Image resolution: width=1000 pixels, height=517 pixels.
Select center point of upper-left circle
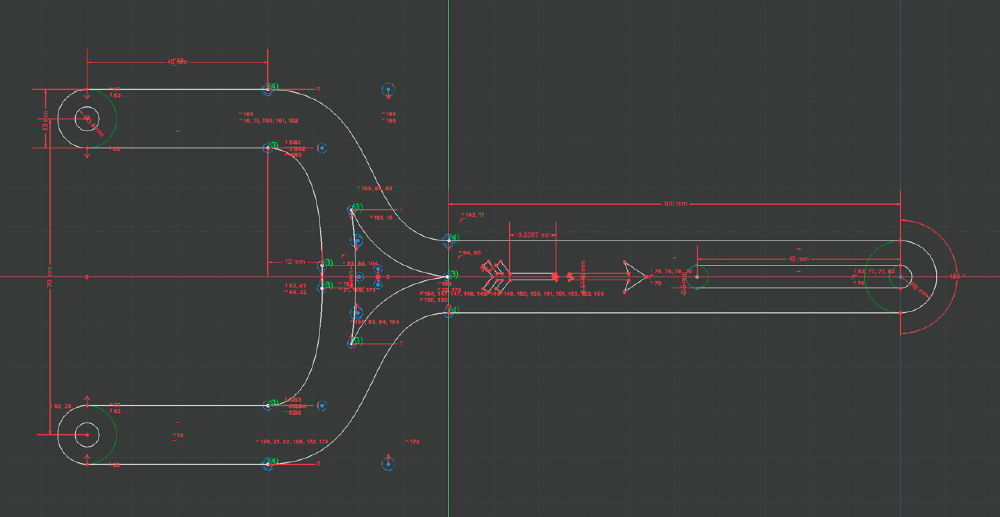[x=86, y=118]
